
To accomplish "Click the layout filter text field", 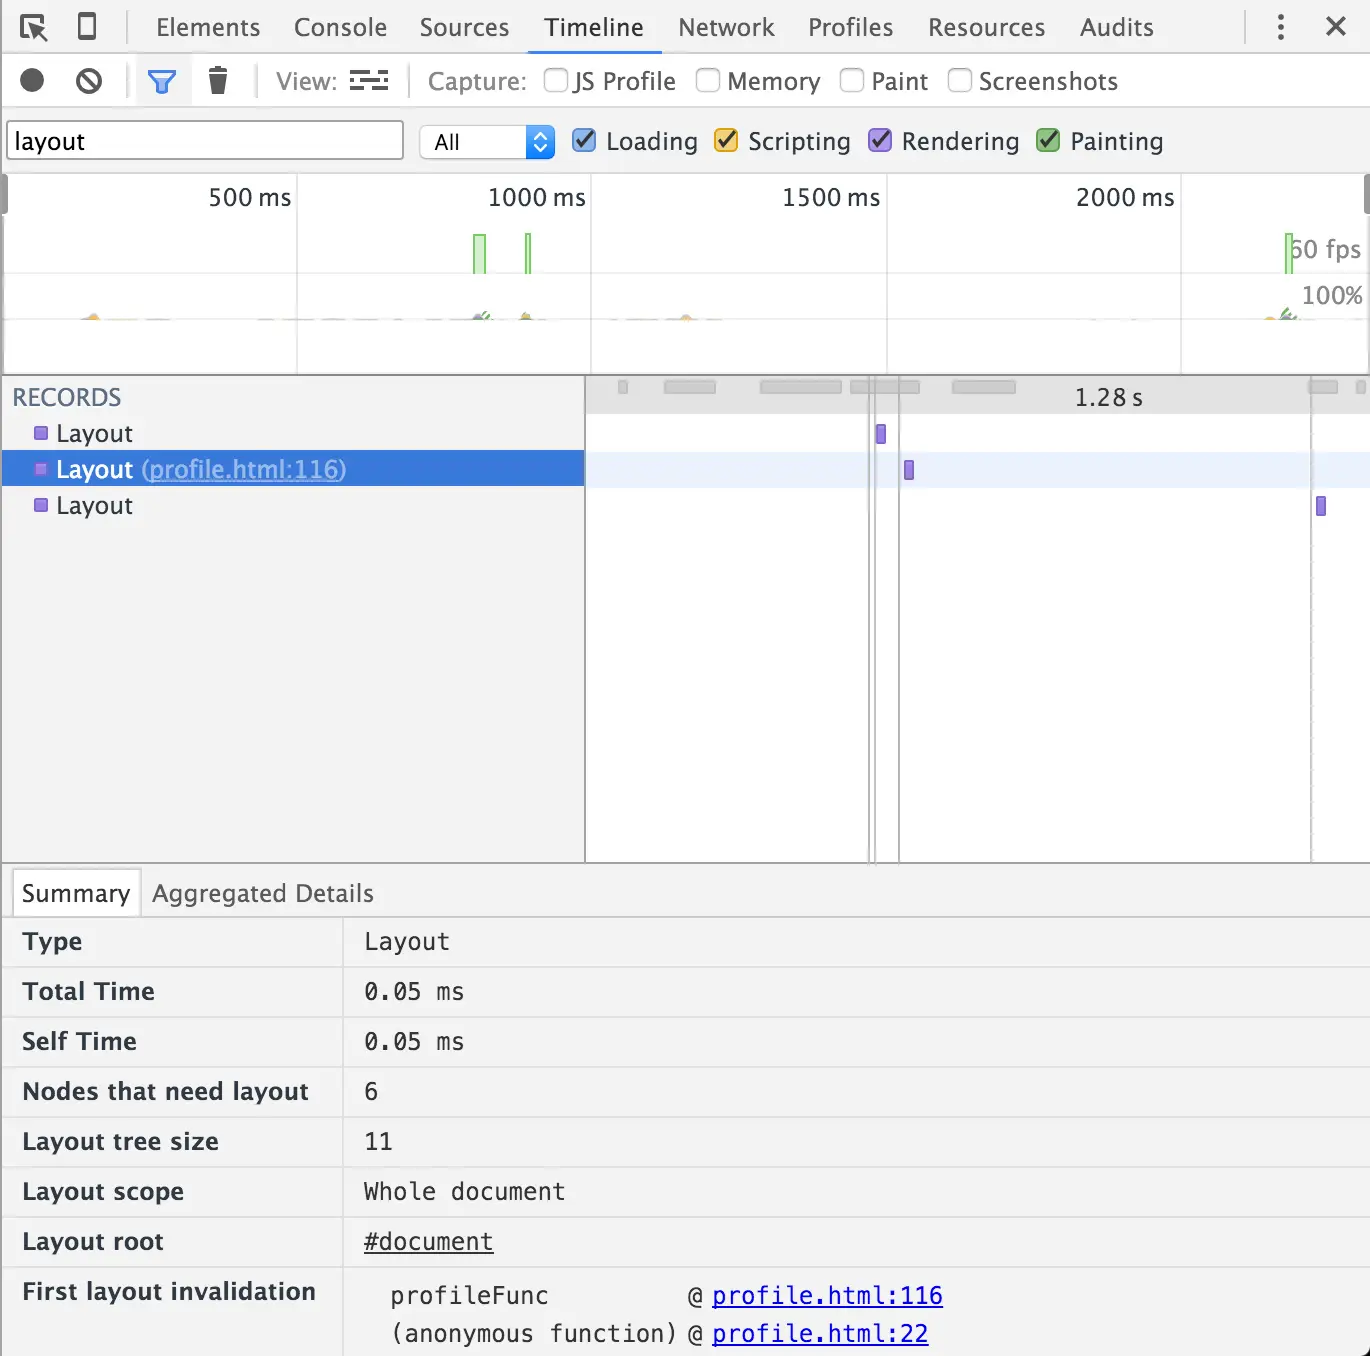I will [205, 141].
